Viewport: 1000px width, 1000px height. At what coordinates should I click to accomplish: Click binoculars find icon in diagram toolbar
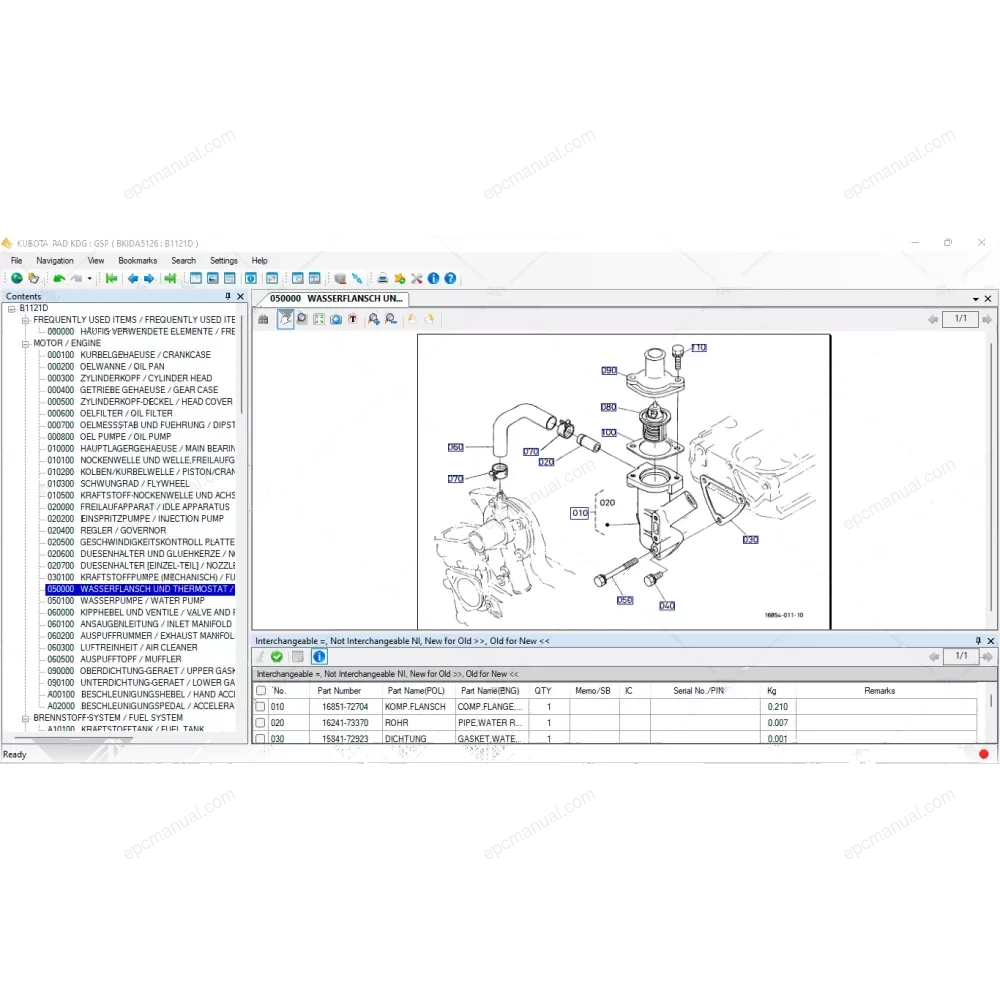click(263, 319)
